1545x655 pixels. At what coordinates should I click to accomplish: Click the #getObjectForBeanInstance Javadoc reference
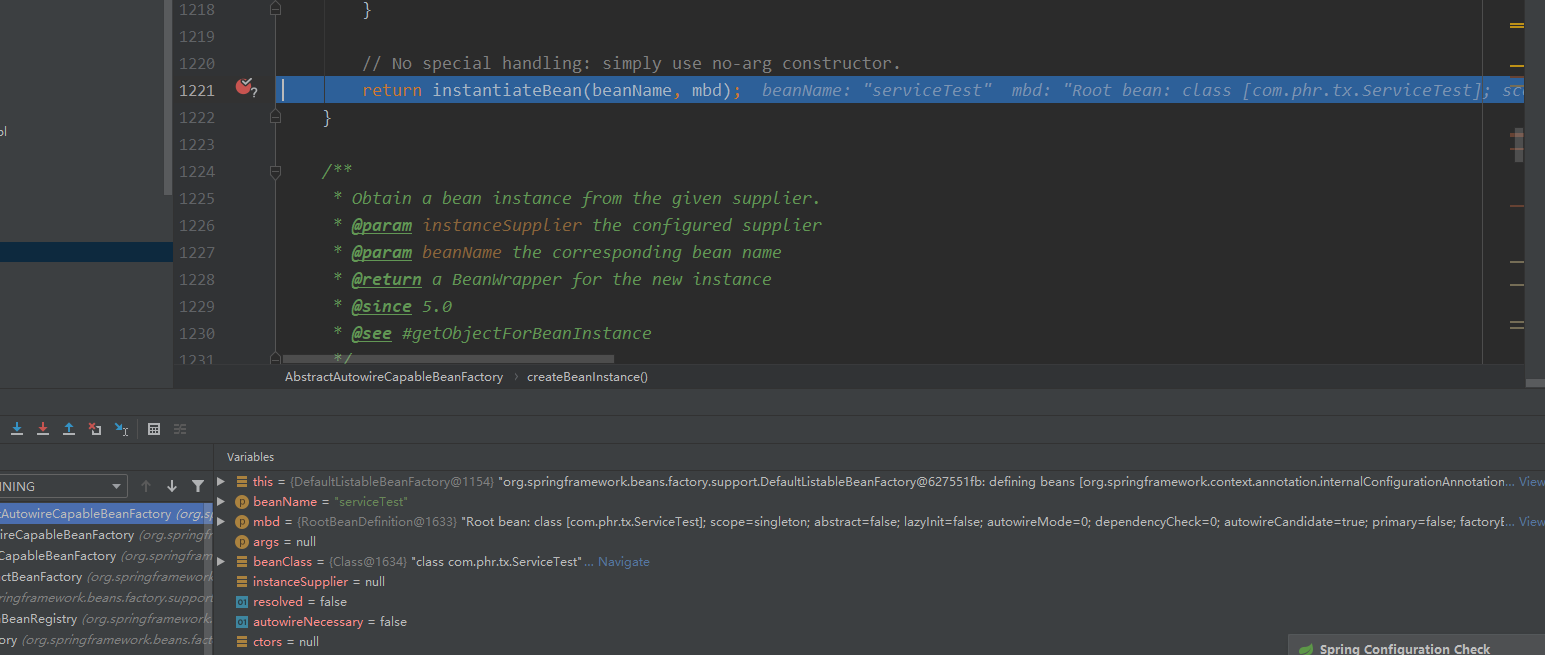(527, 333)
